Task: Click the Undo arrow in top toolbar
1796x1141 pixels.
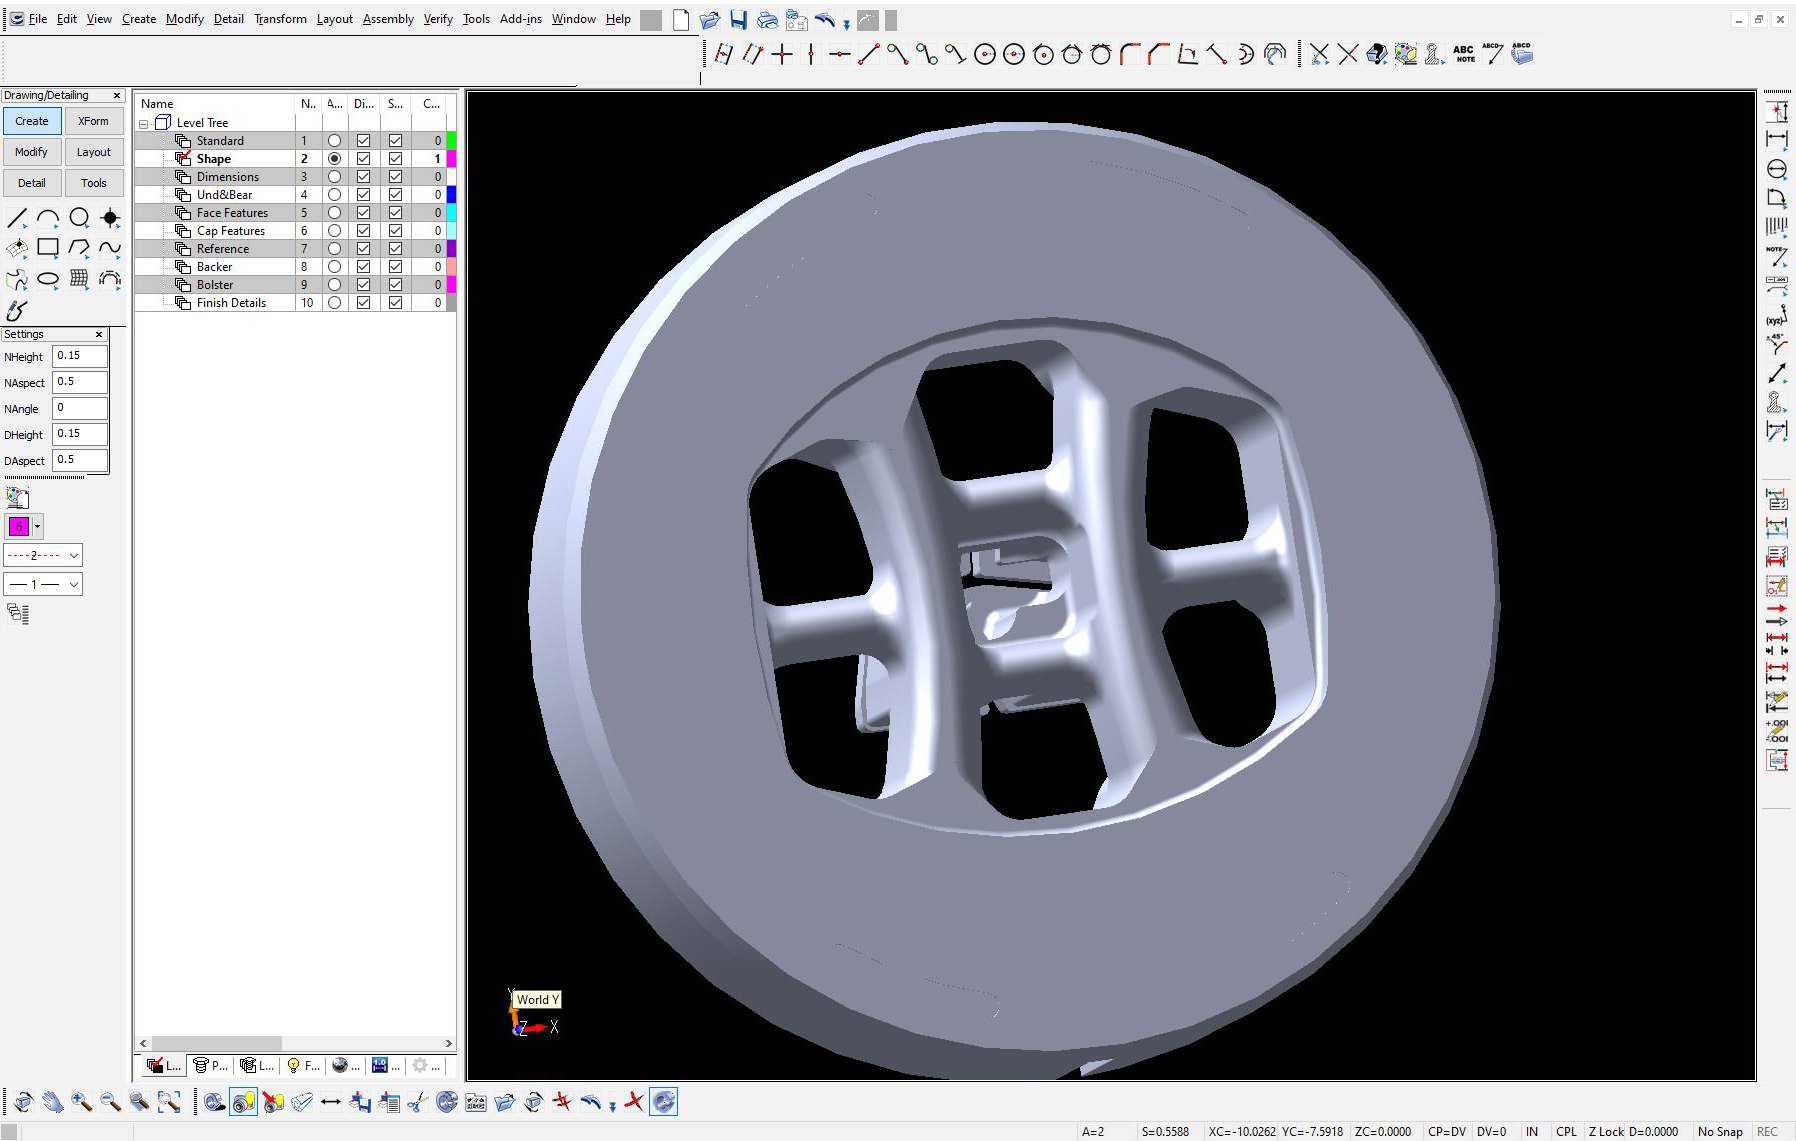Action: (x=825, y=20)
